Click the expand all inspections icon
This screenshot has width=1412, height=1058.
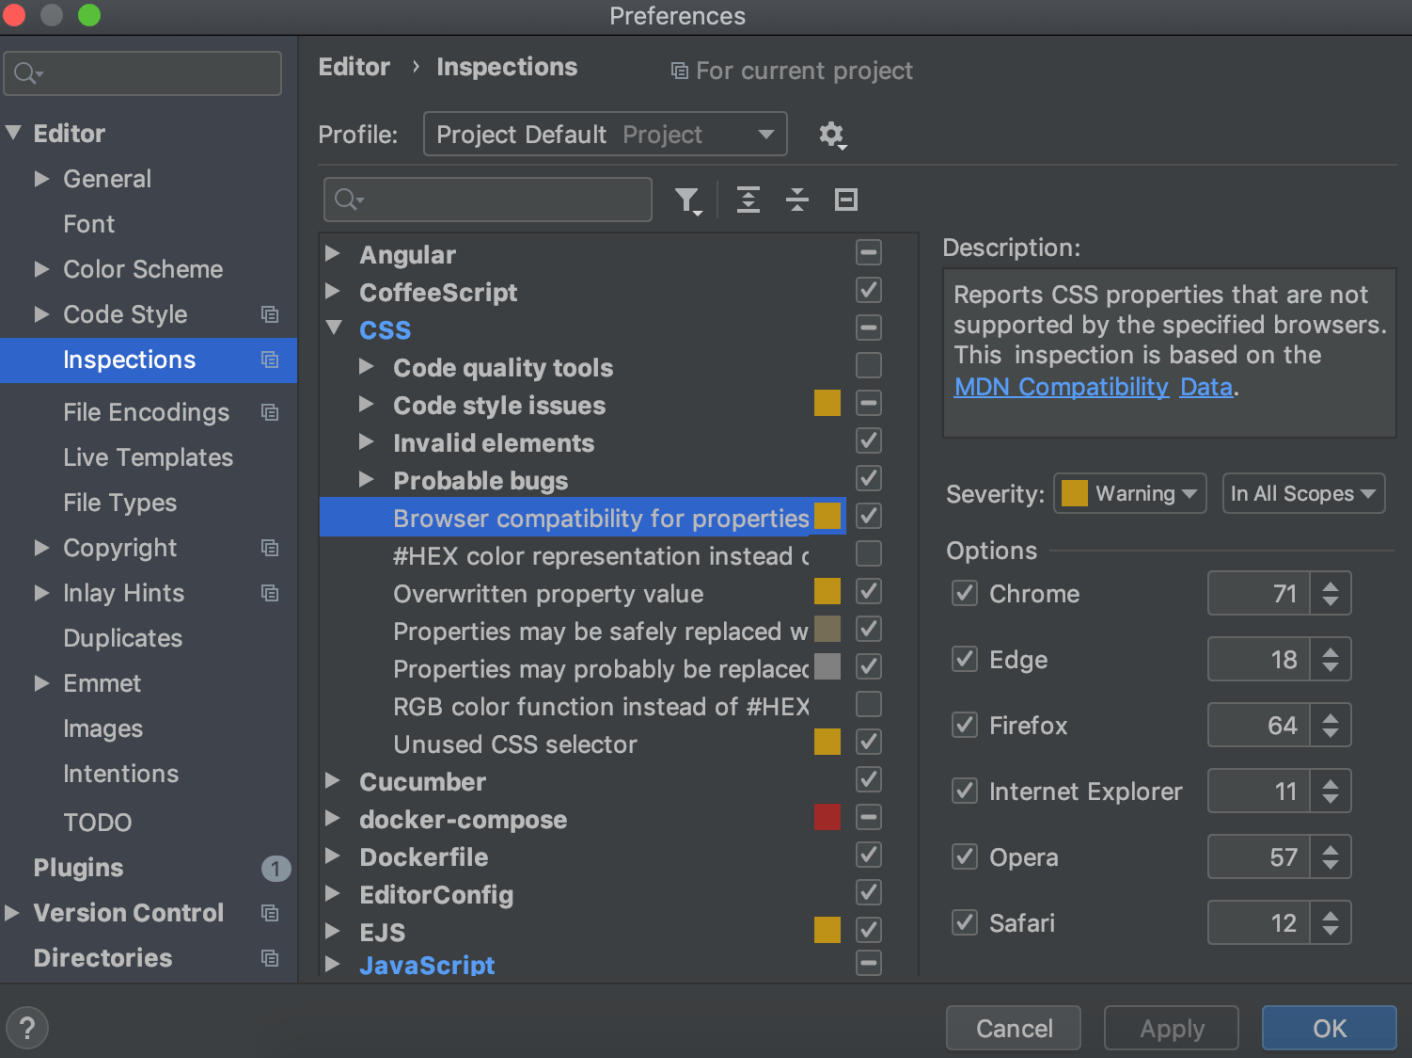click(x=747, y=200)
